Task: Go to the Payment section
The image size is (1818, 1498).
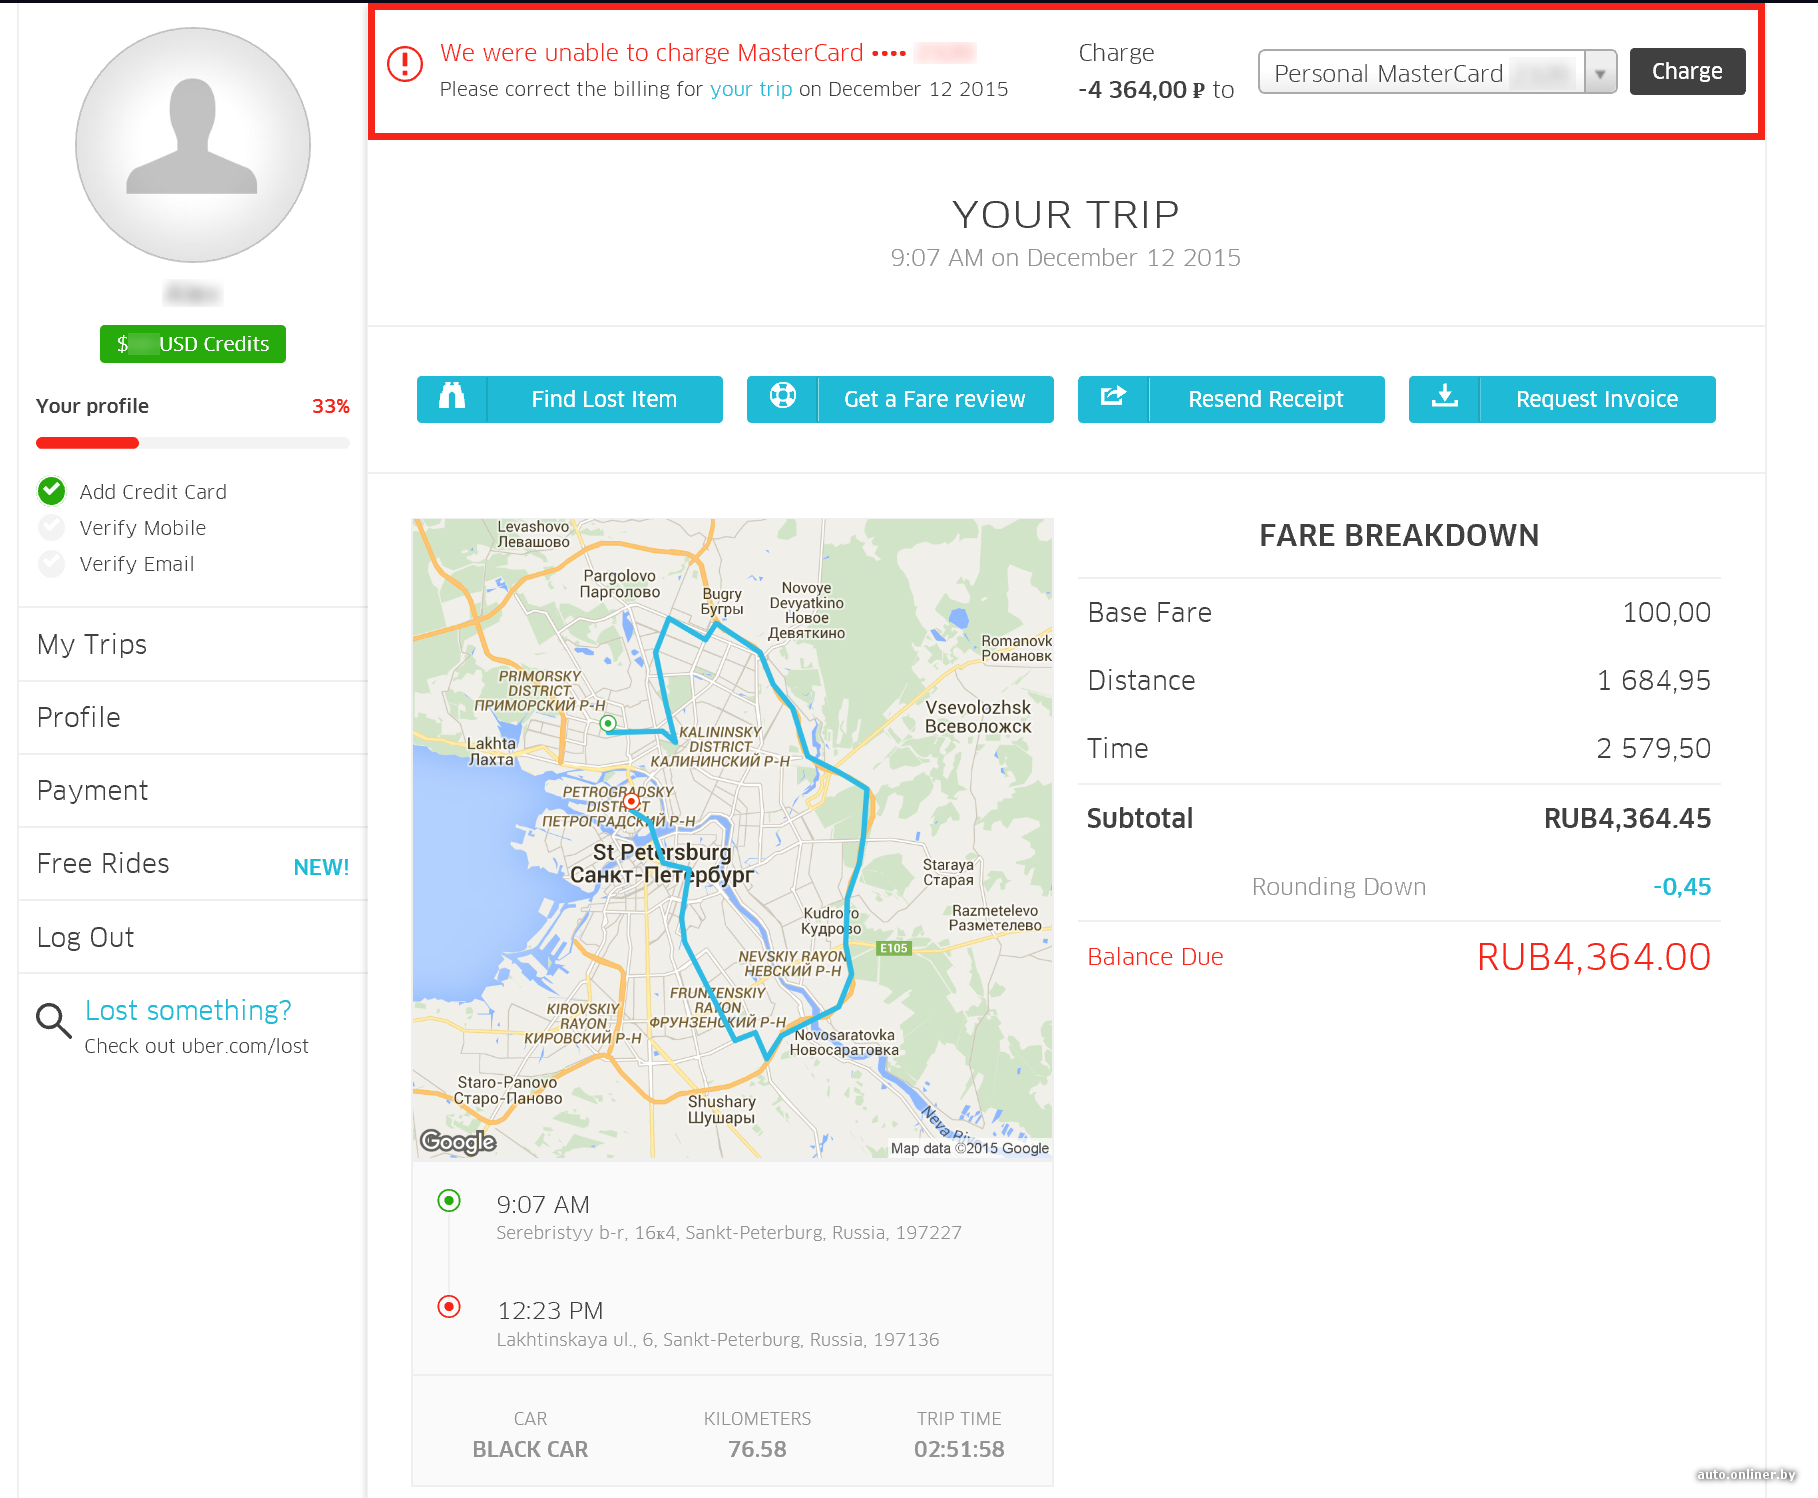Action: pos(193,790)
